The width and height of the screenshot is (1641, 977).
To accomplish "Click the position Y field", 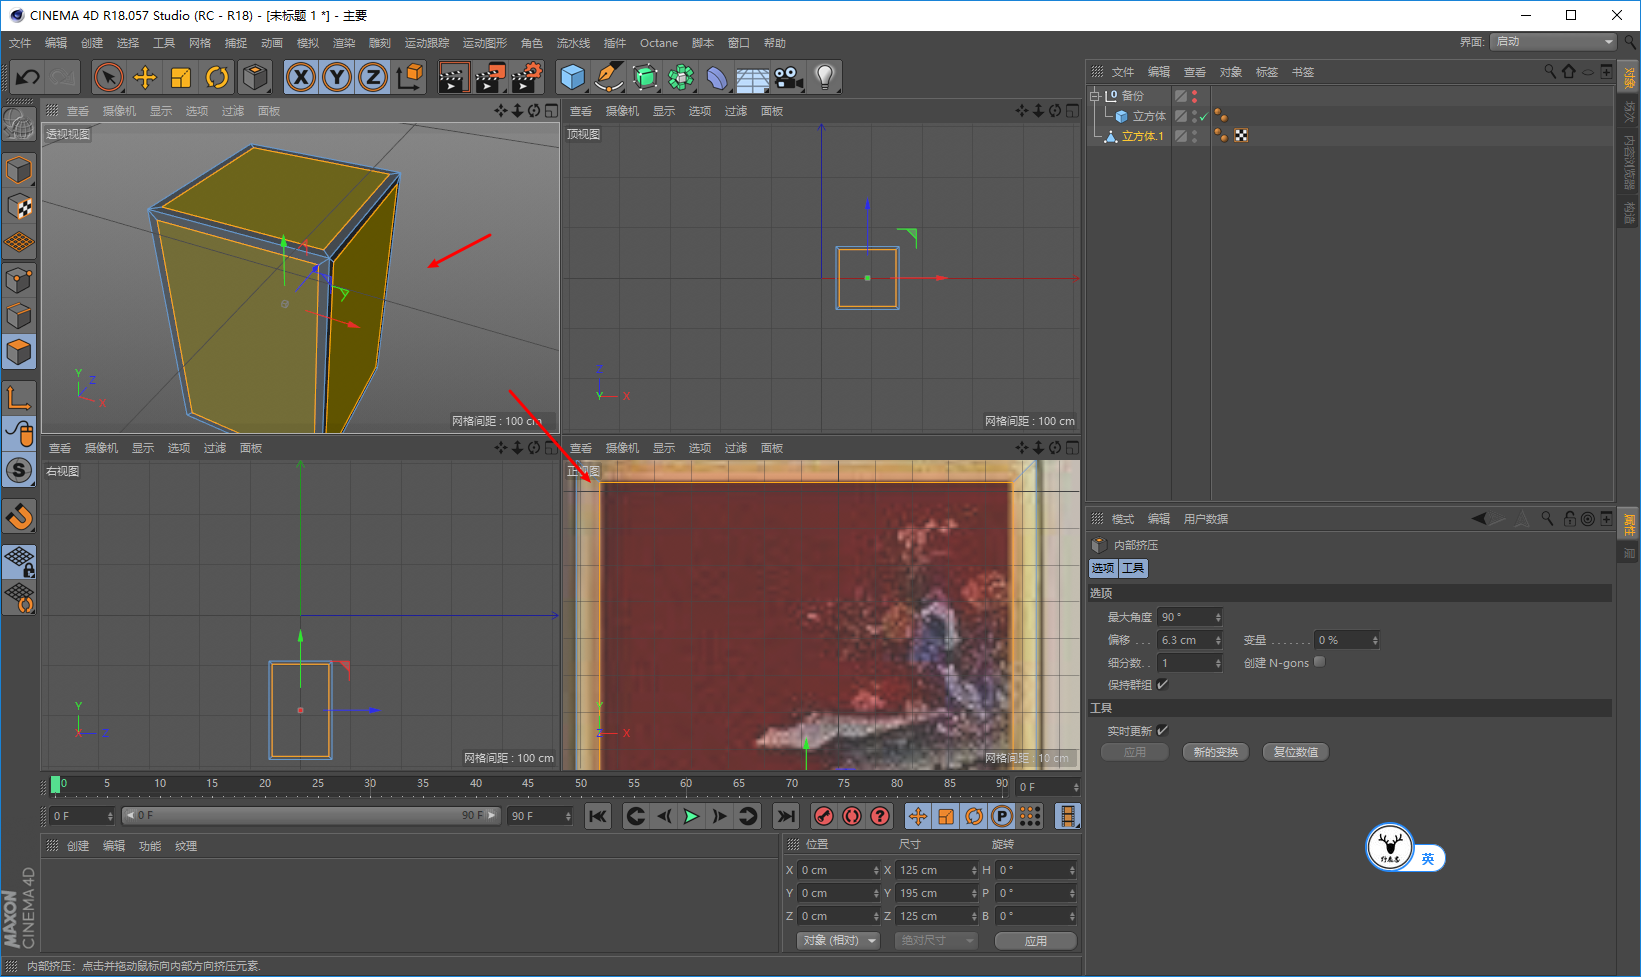I will pyautogui.click(x=839, y=893).
